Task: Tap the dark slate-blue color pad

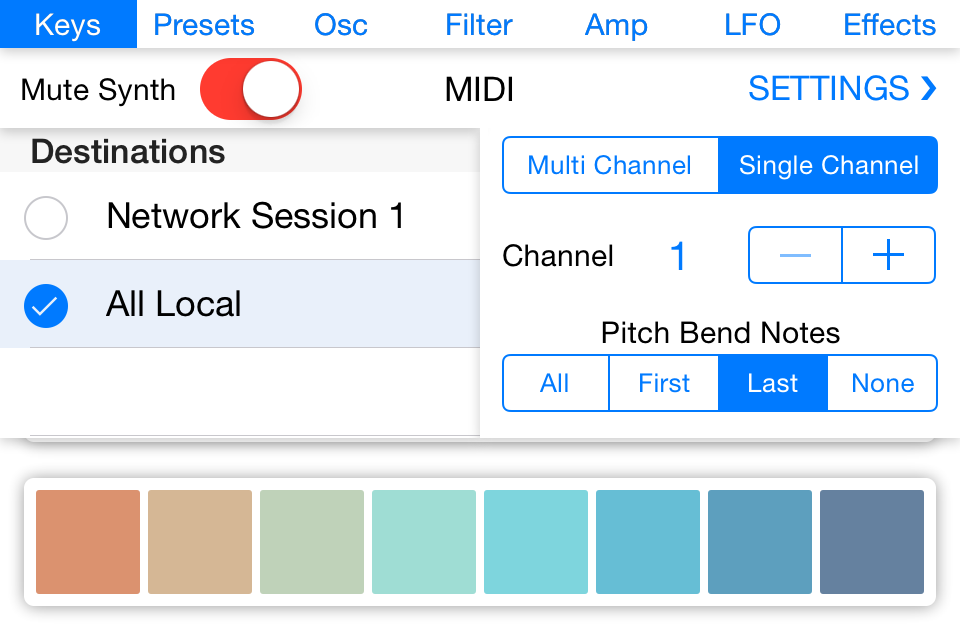Action: click(x=872, y=541)
